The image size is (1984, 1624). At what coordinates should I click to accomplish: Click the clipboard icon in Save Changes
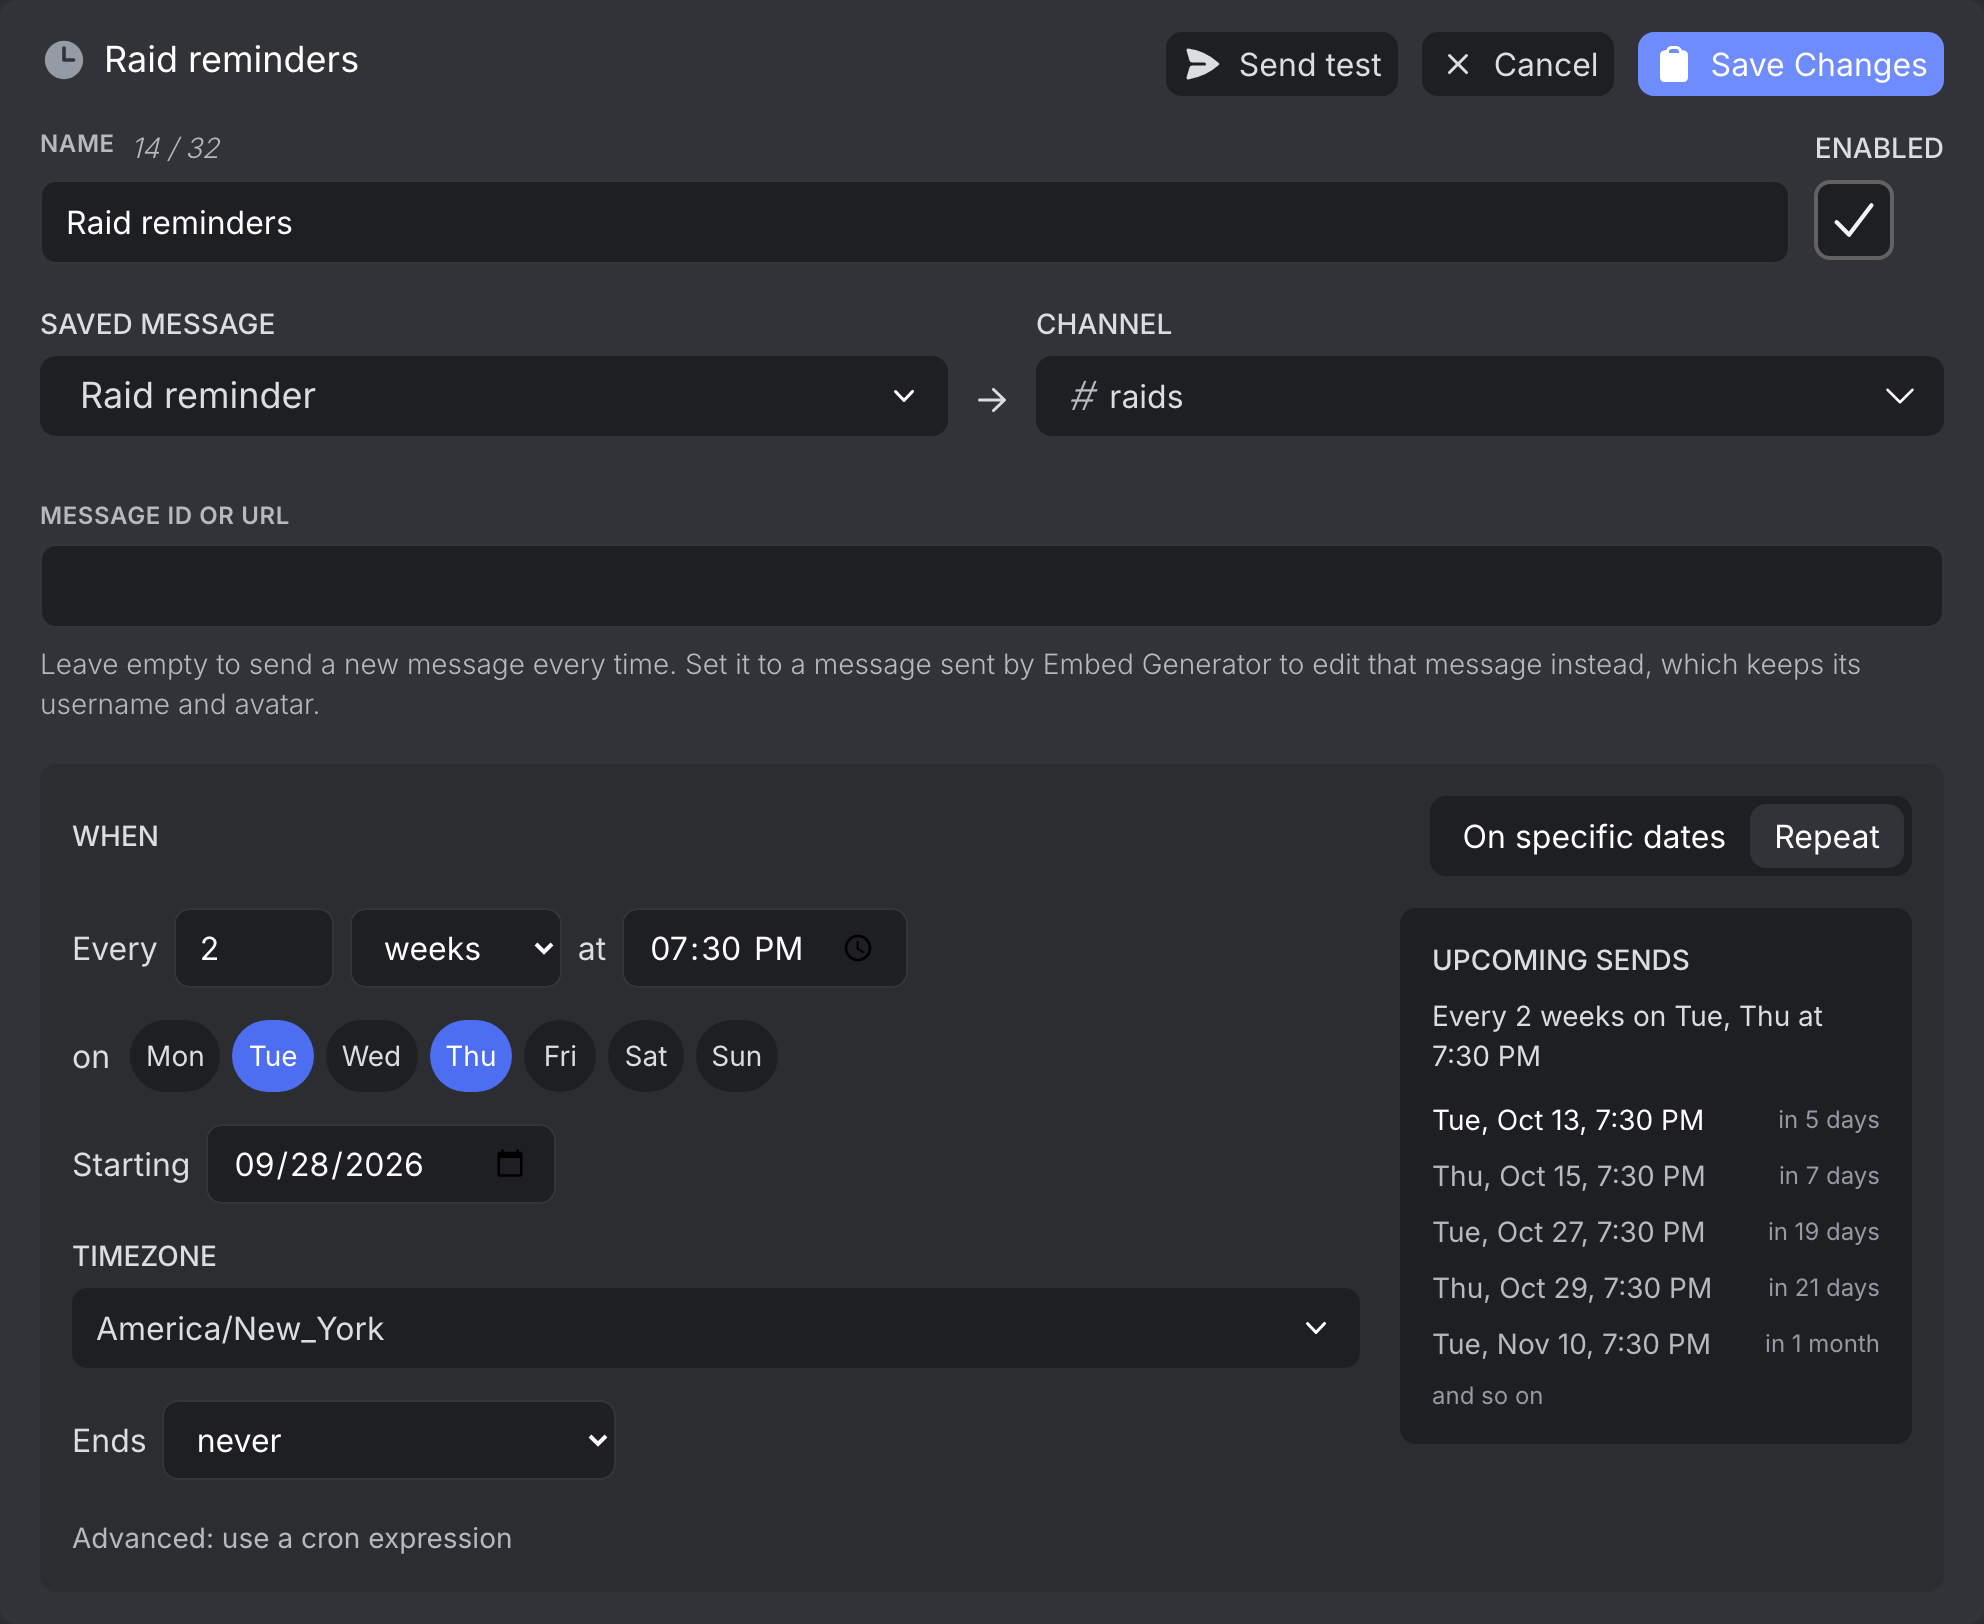coord(1674,64)
